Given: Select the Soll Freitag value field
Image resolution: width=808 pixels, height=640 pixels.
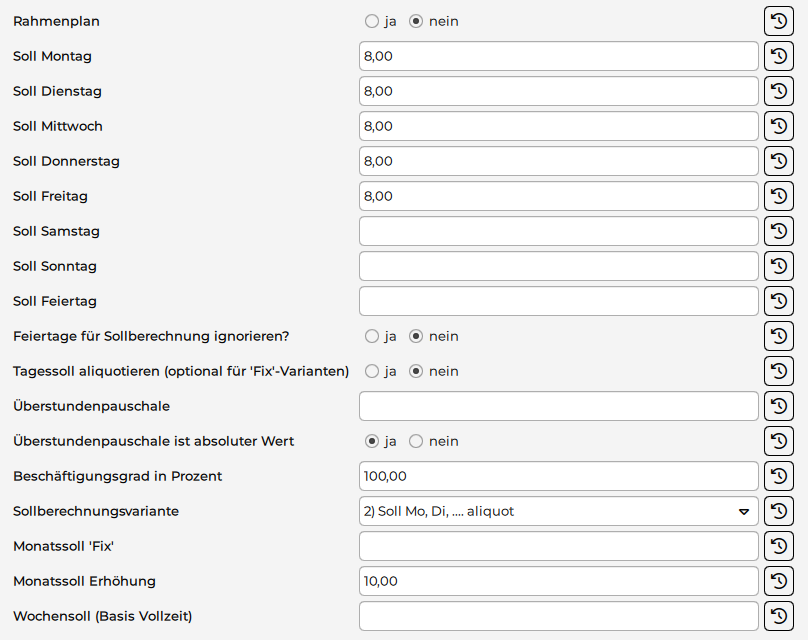Looking at the screenshot, I should [558, 196].
